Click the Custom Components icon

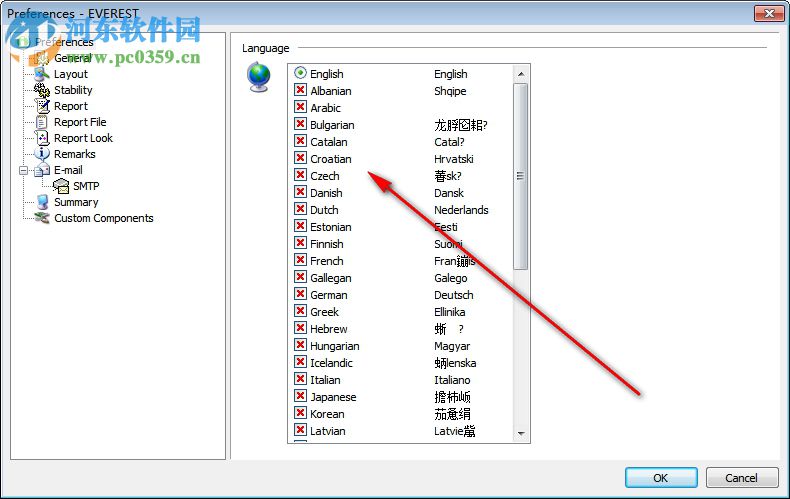click(42, 218)
